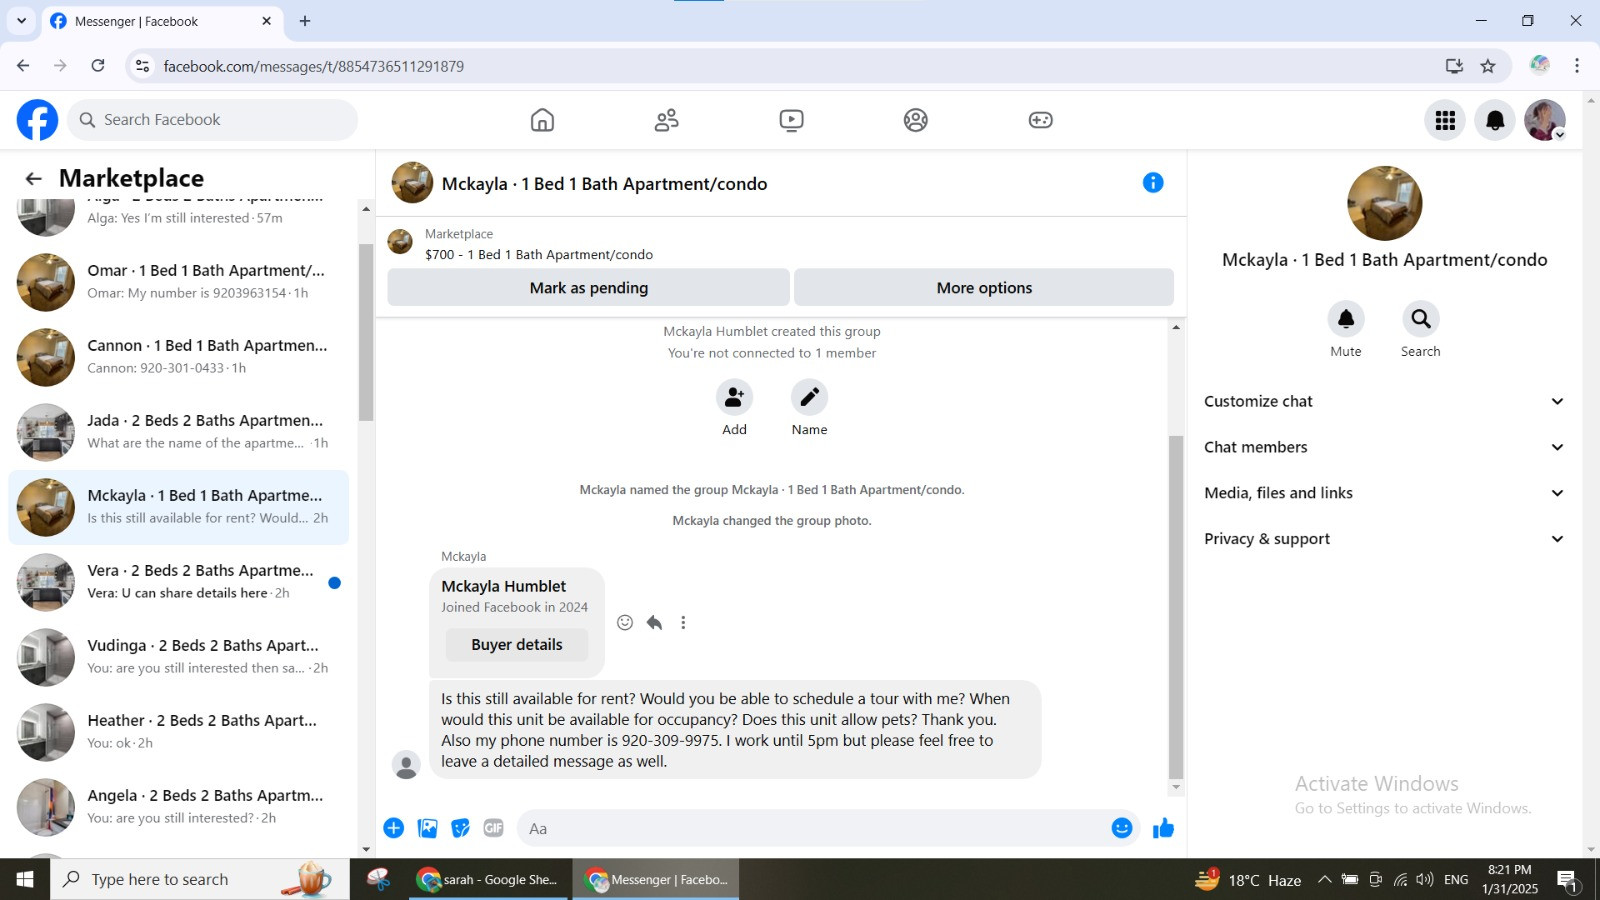Expand the Customize chat section
1600x900 pixels.
1384,401
